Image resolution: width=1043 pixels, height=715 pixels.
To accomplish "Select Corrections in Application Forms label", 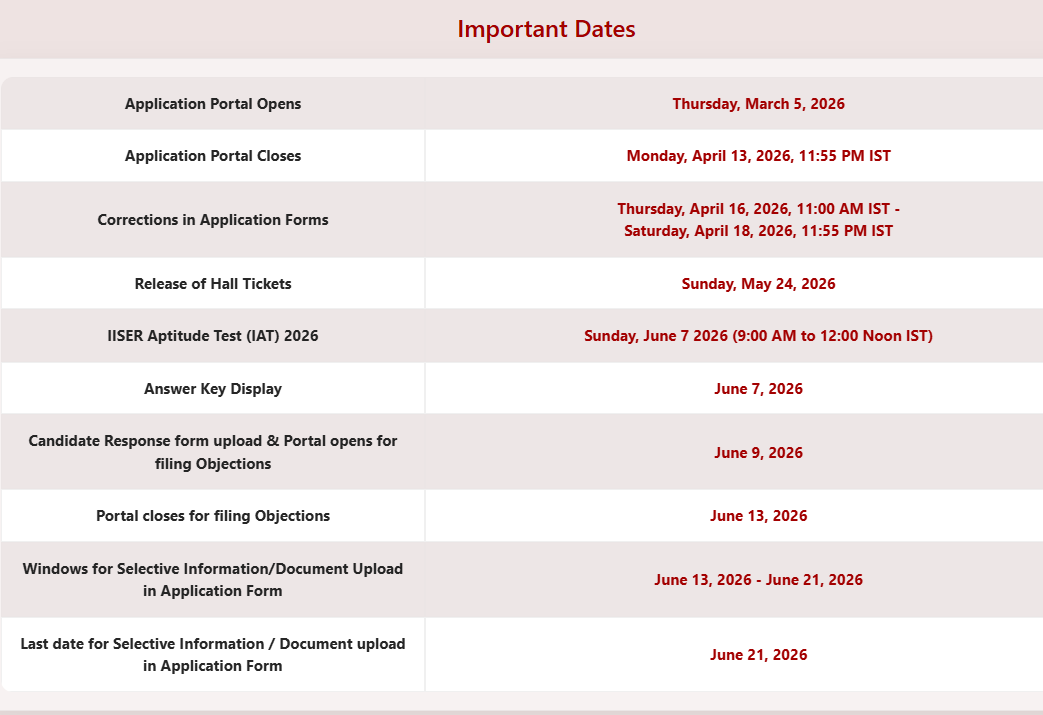I will click(x=213, y=219).
